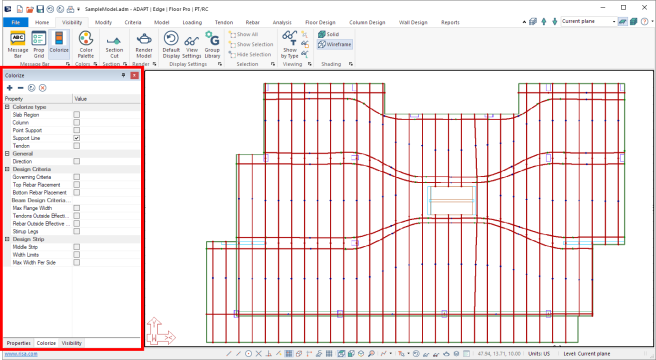Save the model with the floppy disk icon
656x360 pixels.
(x=40, y=8)
